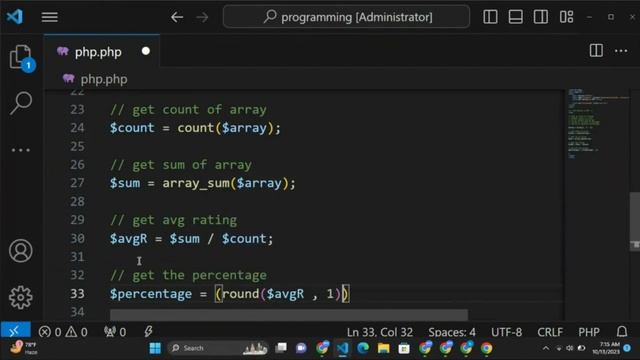
Task: Open the Teams chat taskbar icon
Action: coord(301,348)
